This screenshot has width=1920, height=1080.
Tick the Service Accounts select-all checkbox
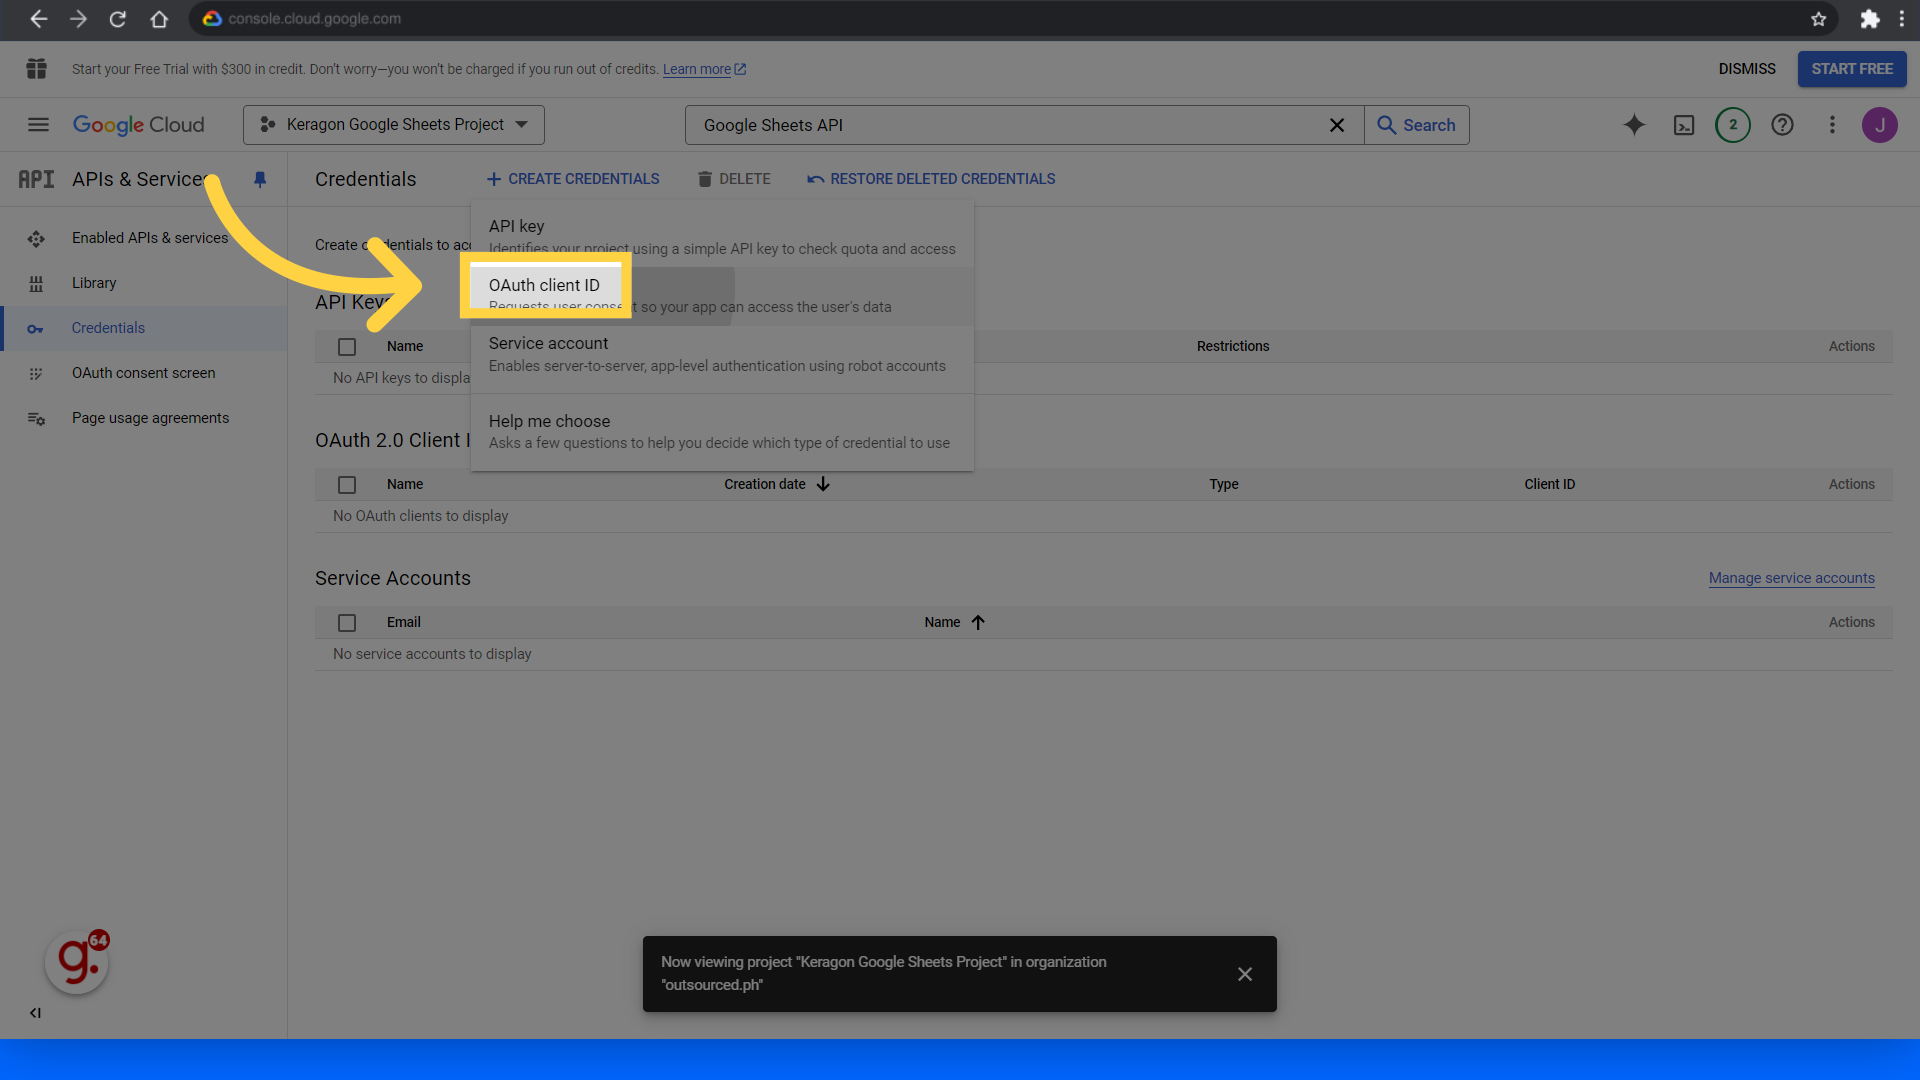point(347,623)
